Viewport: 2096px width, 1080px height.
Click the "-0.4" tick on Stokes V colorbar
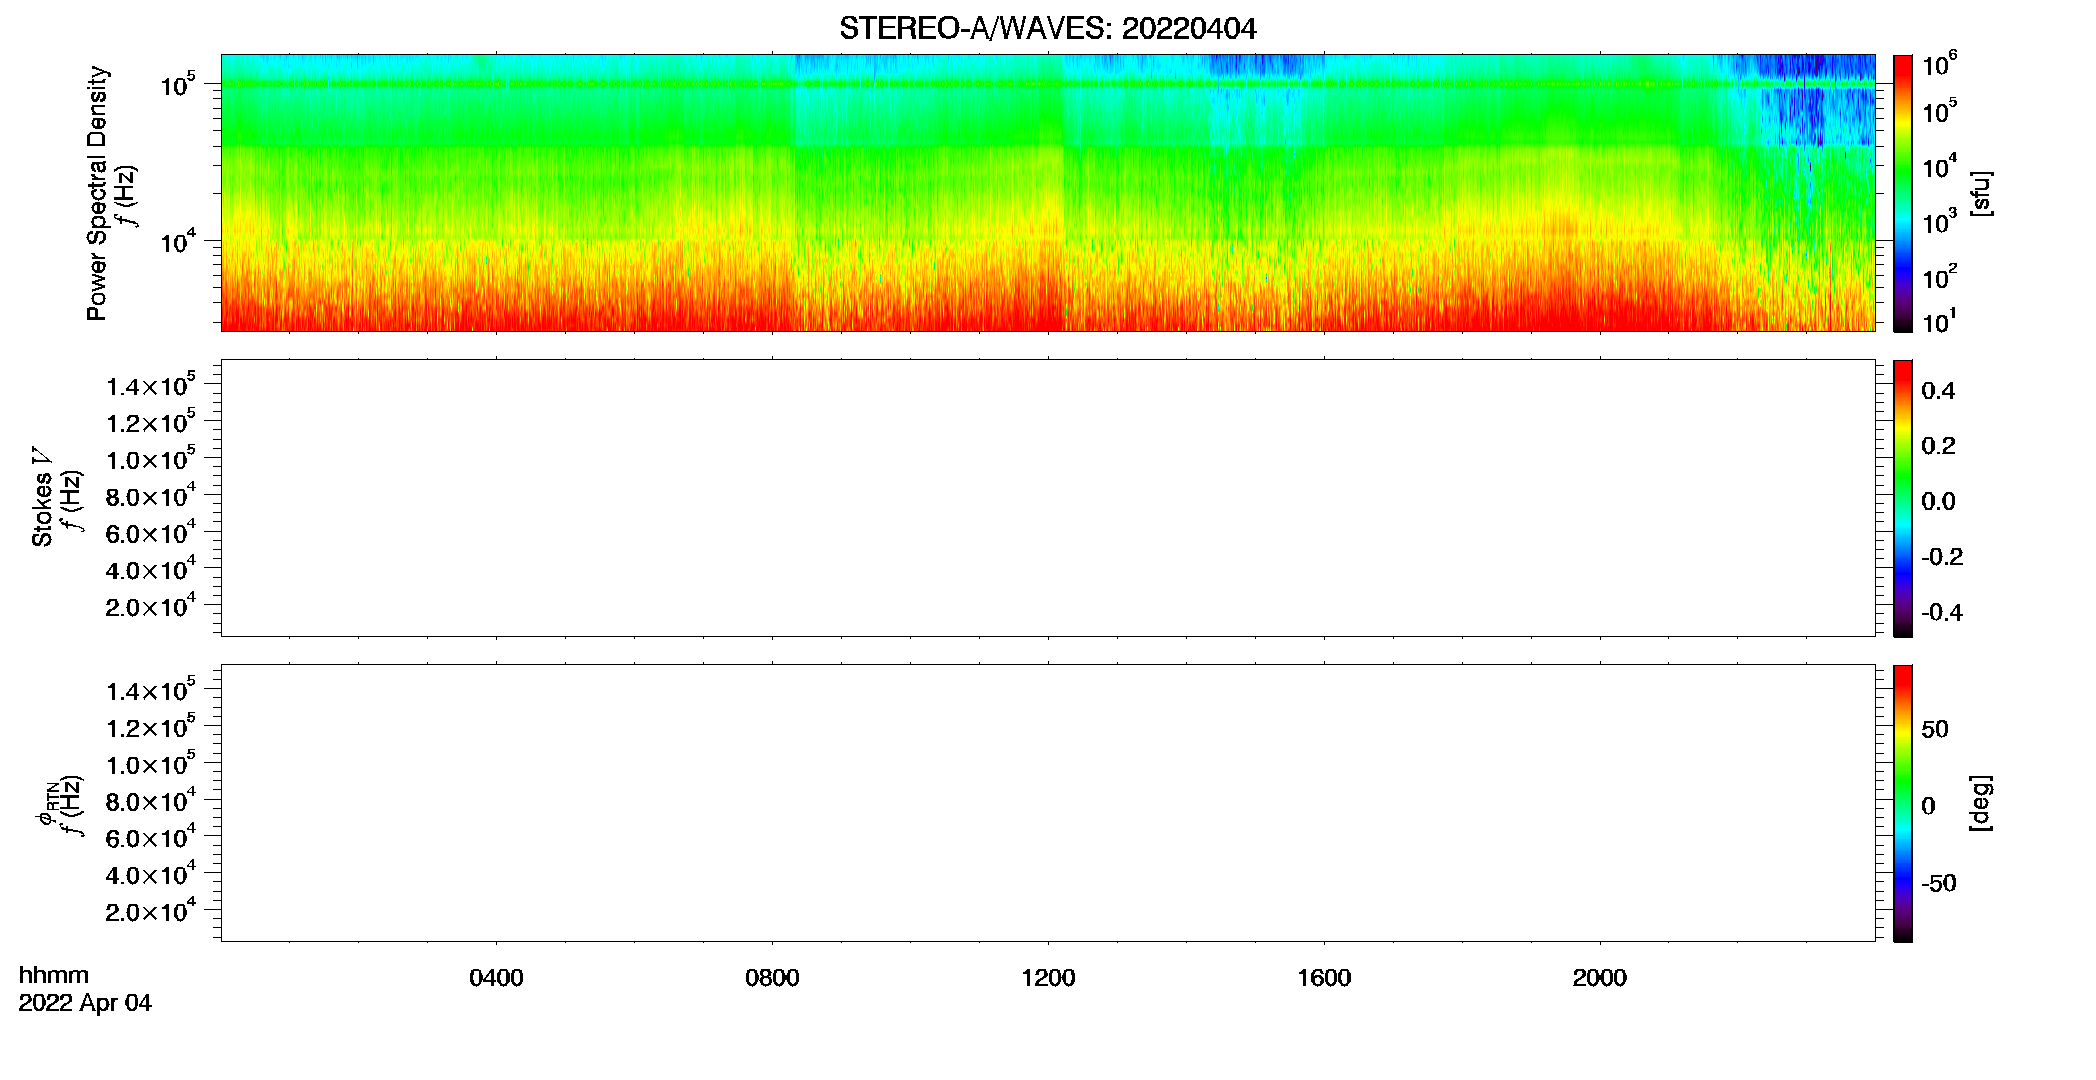(x=1942, y=613)
